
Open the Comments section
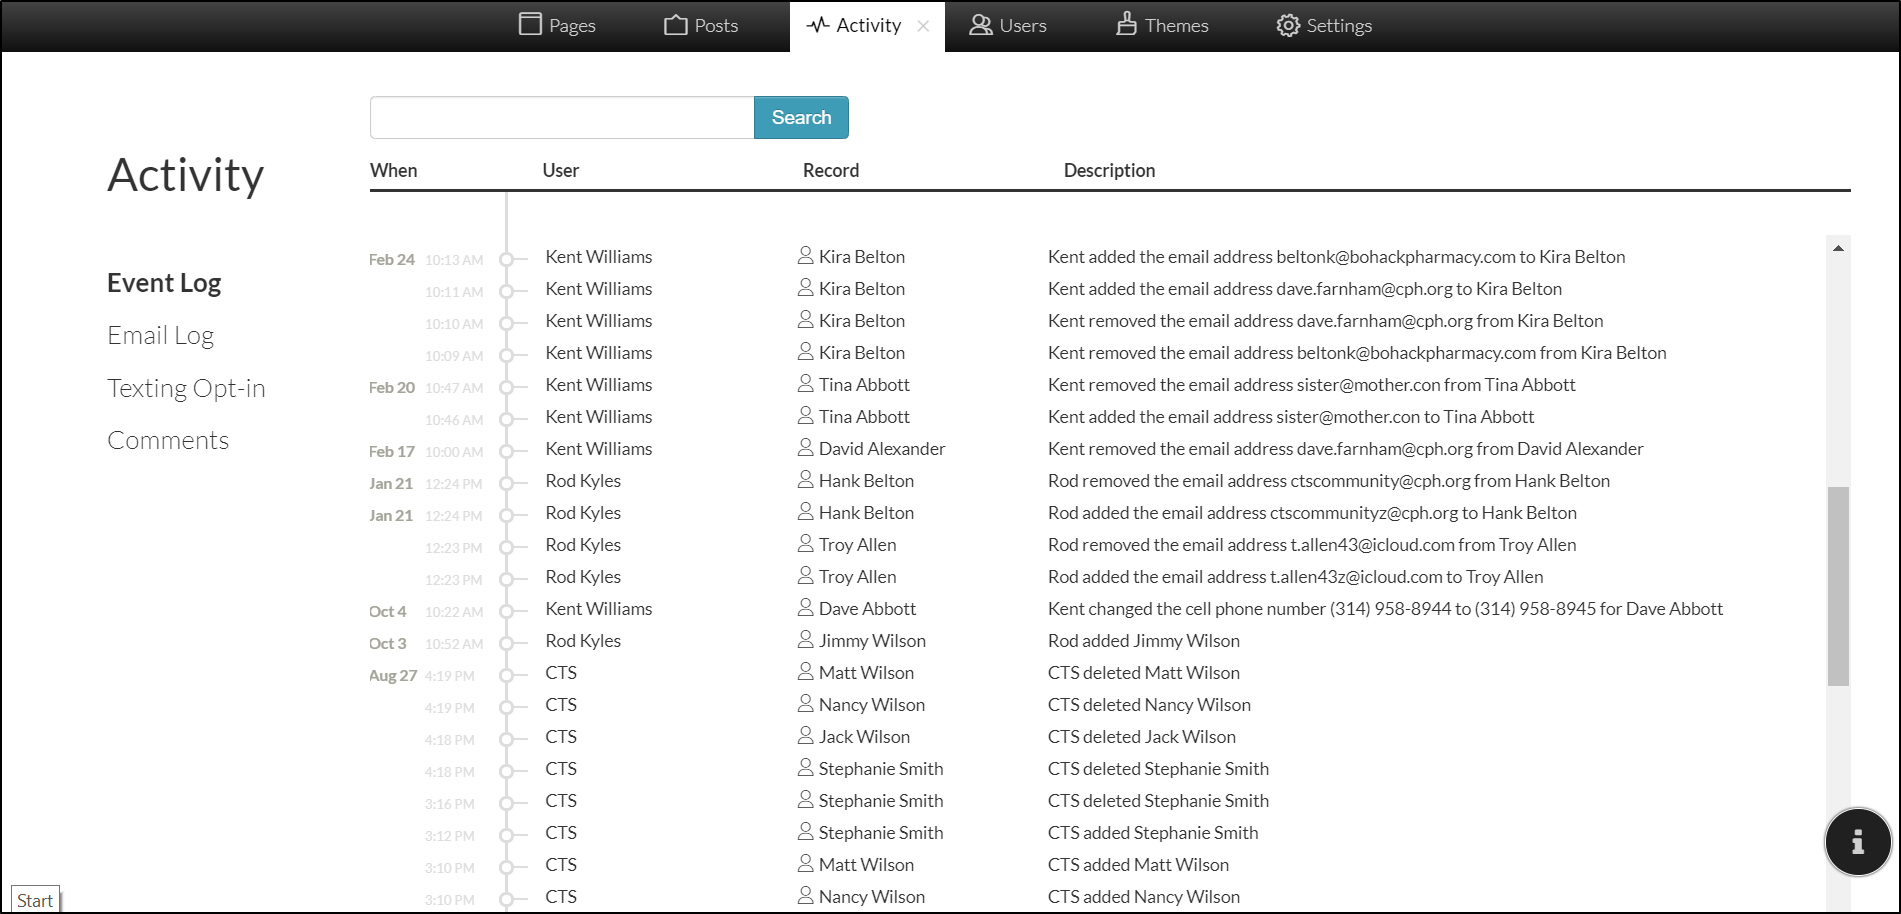point(168,441)
